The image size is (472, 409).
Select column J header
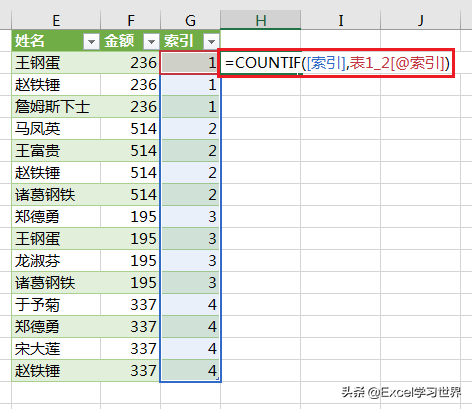[x=420, y=20]
